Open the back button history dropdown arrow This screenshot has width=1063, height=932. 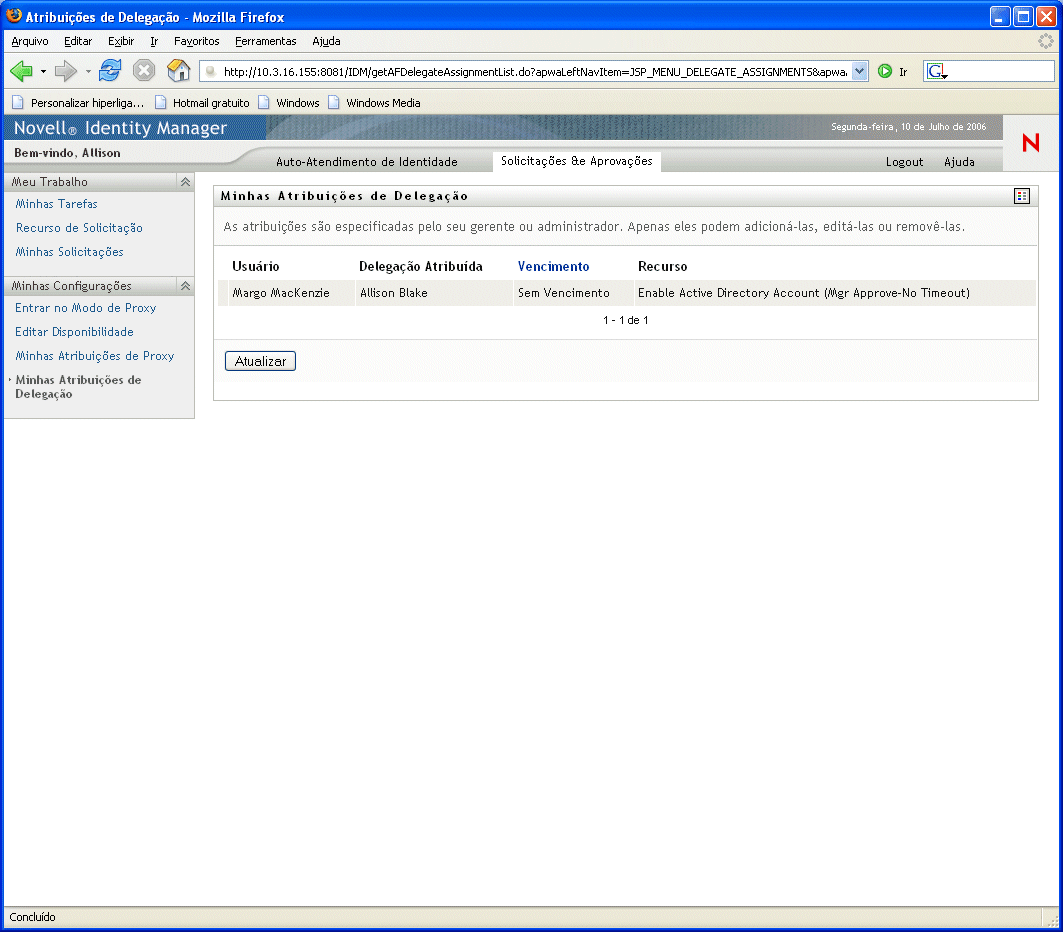[43, 72]
